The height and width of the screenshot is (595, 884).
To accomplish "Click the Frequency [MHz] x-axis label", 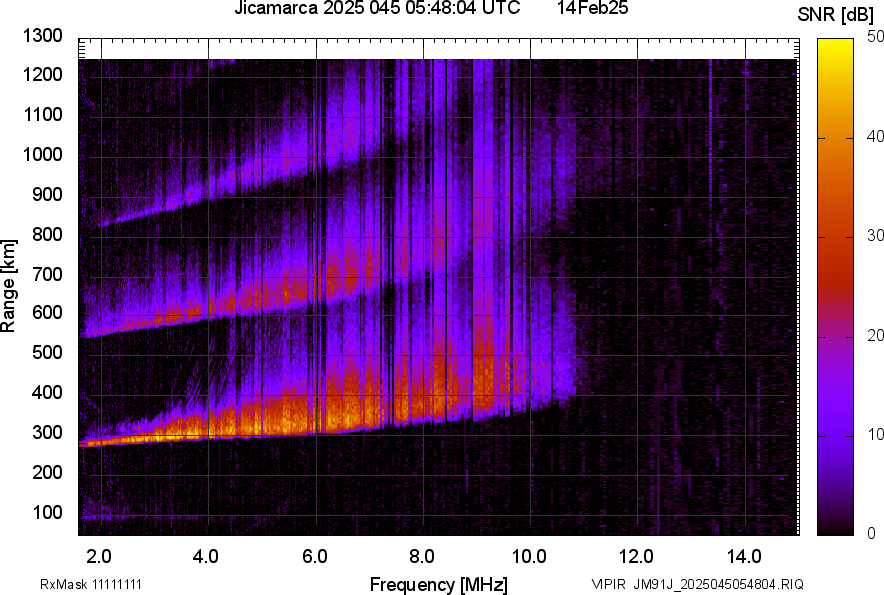I will pos(438,584).
